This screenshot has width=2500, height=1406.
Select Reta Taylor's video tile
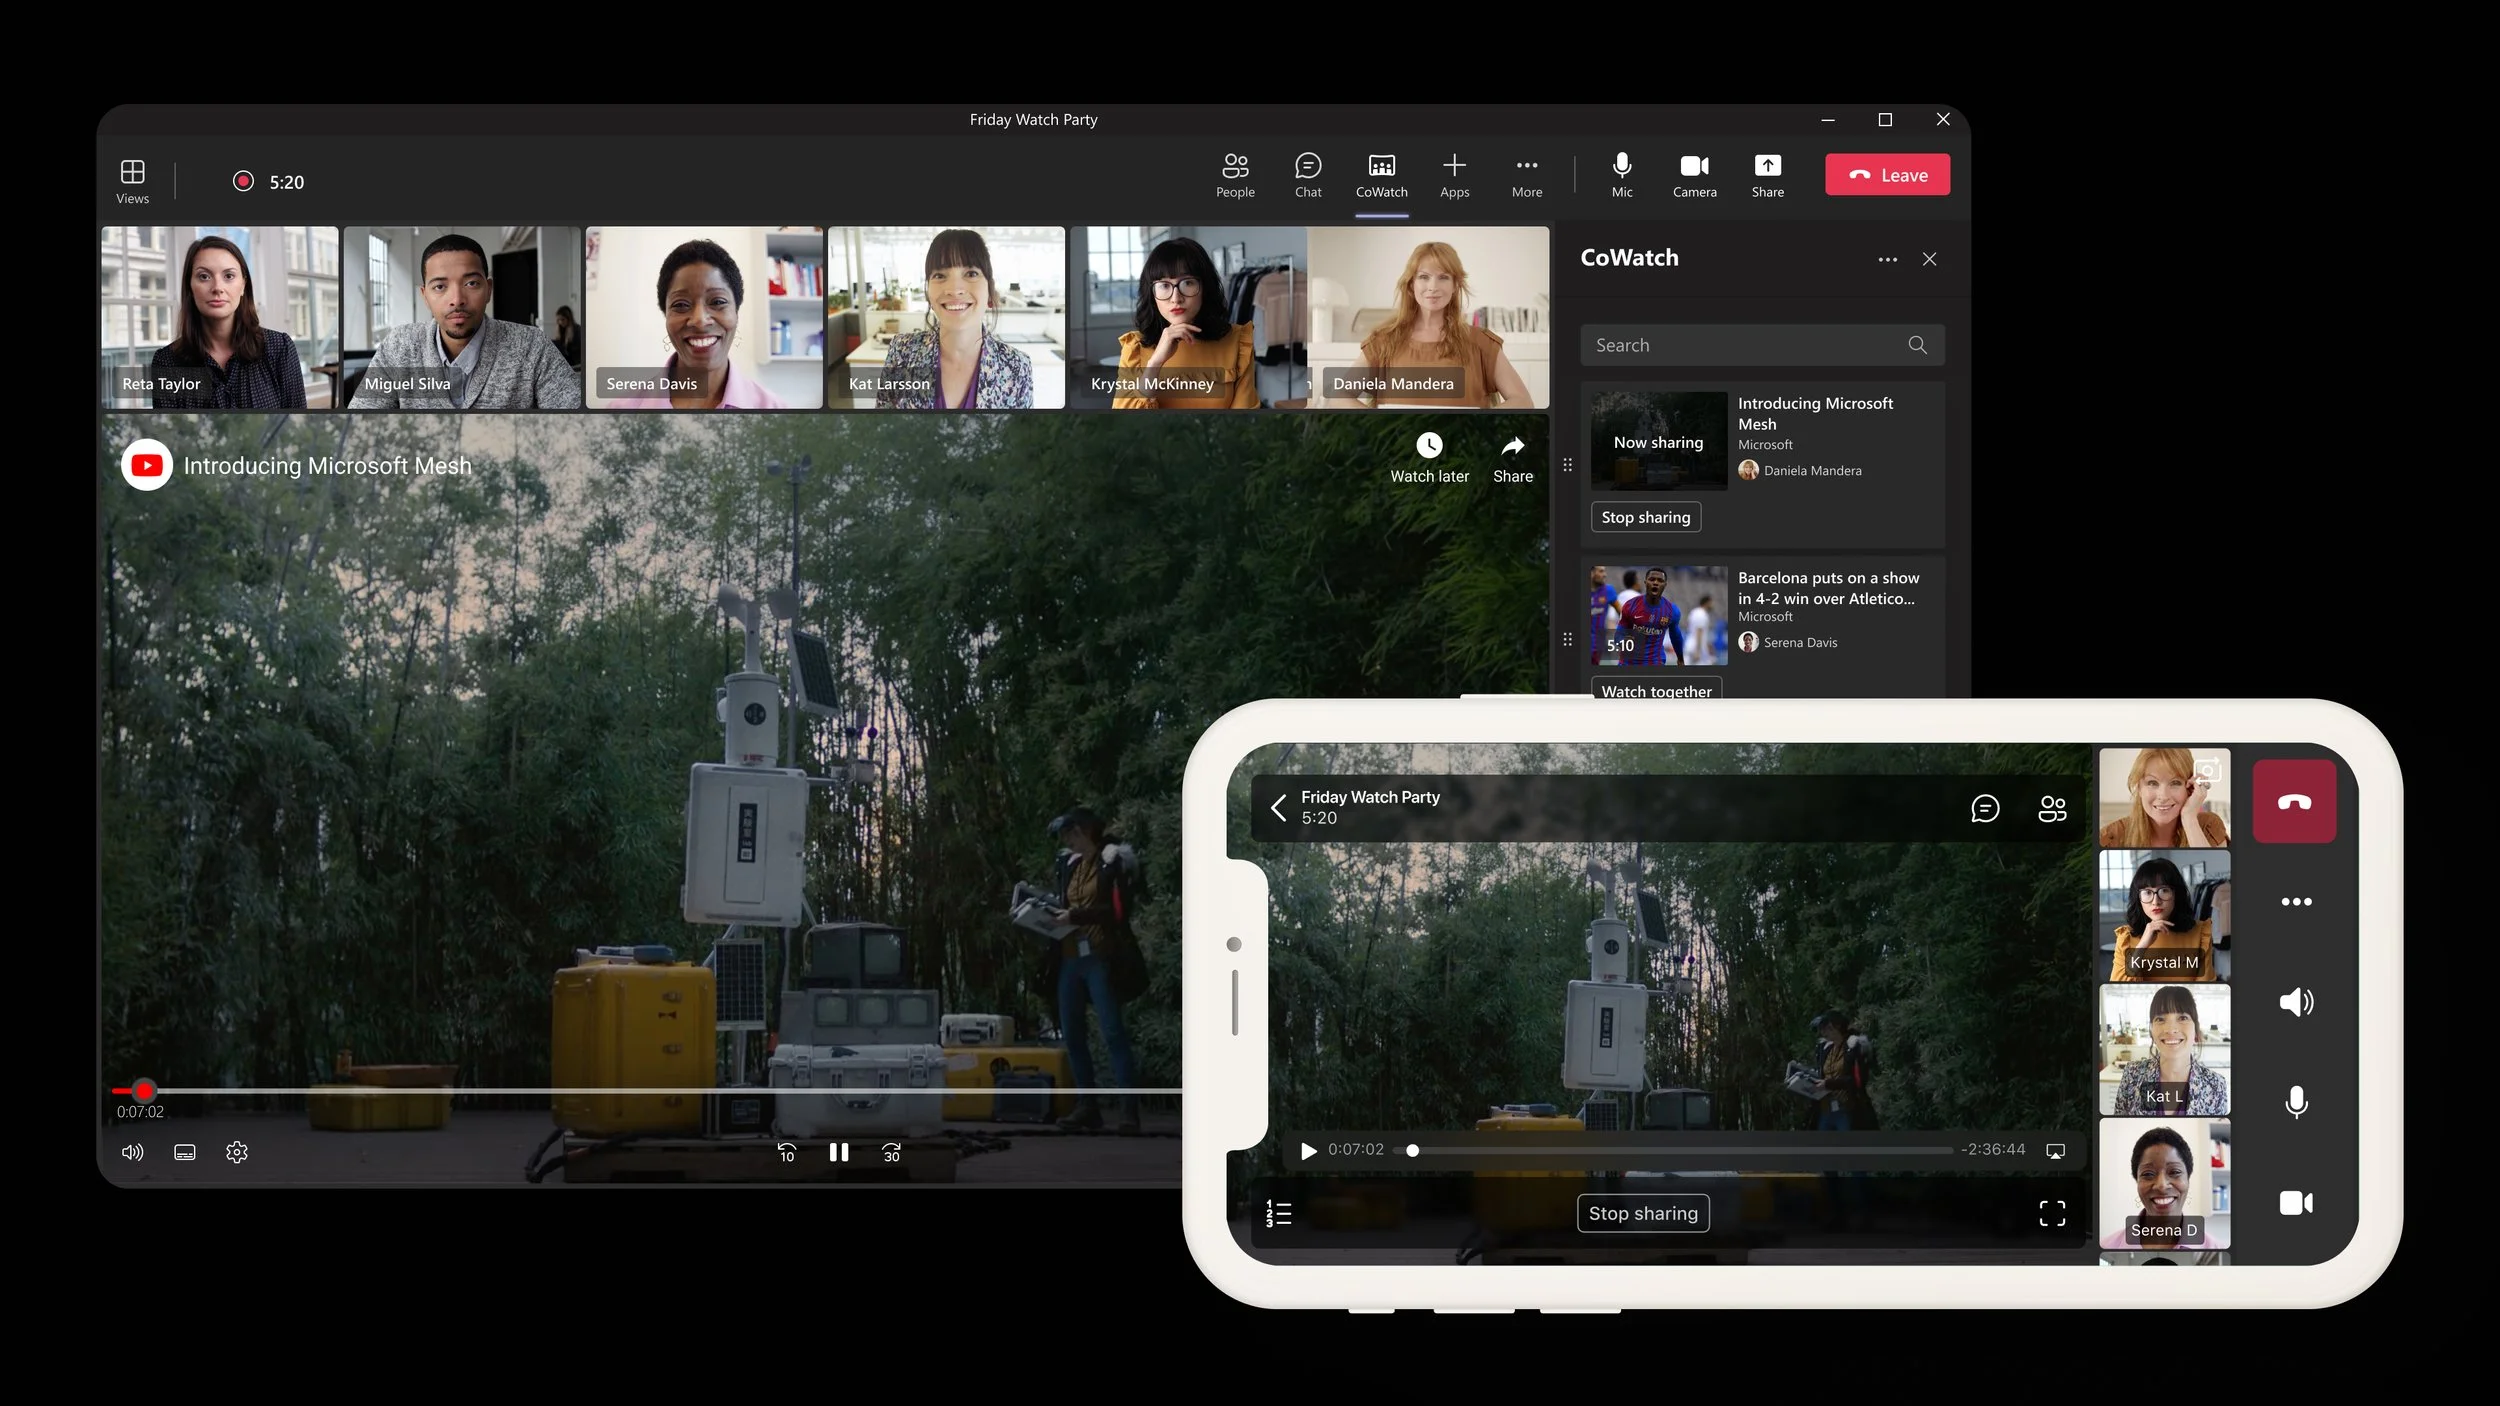(x=220, y=317)
